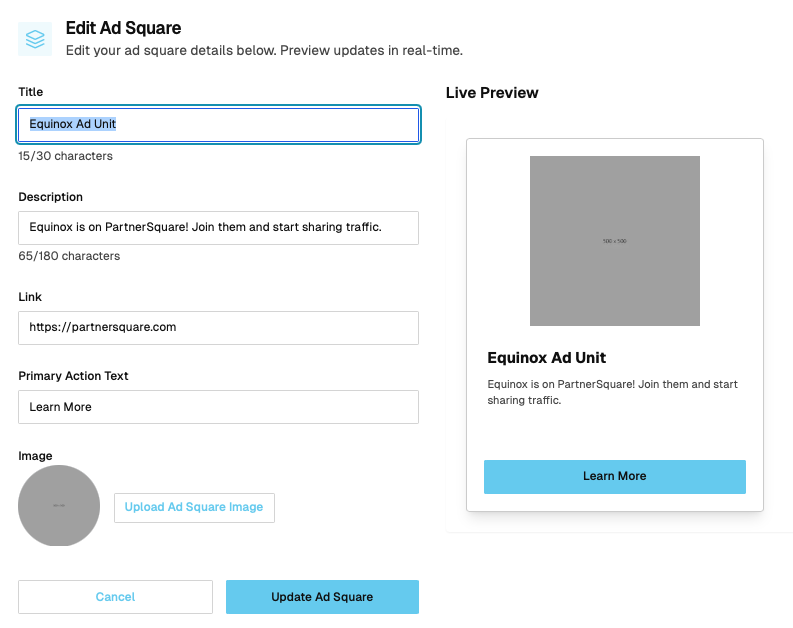The height and width of the screenshot is (628, 793).
Task: Click the stacked layers icon beside Edit Ad Square
Action: 35,39
